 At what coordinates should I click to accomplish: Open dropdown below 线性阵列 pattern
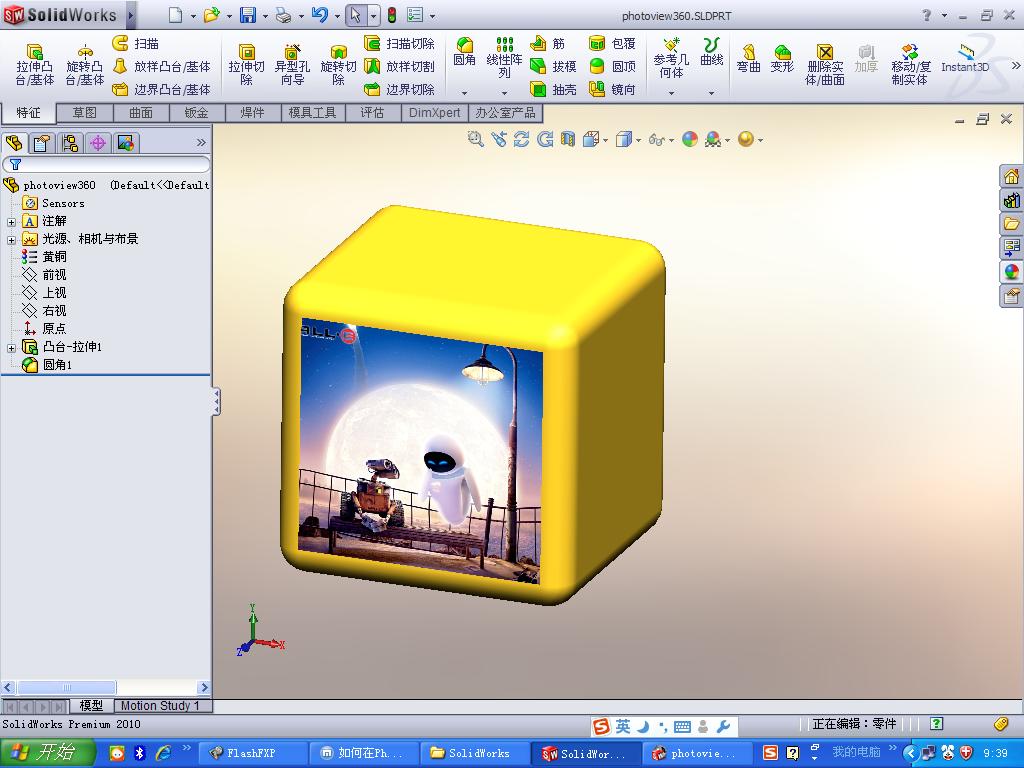tap(504, 93)
